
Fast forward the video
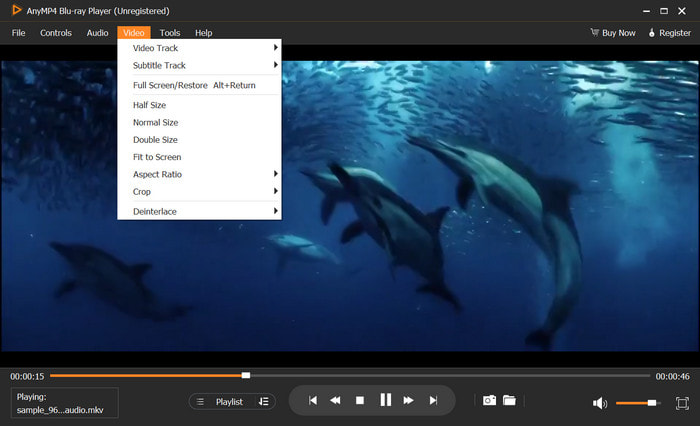(x=408, y=401)
